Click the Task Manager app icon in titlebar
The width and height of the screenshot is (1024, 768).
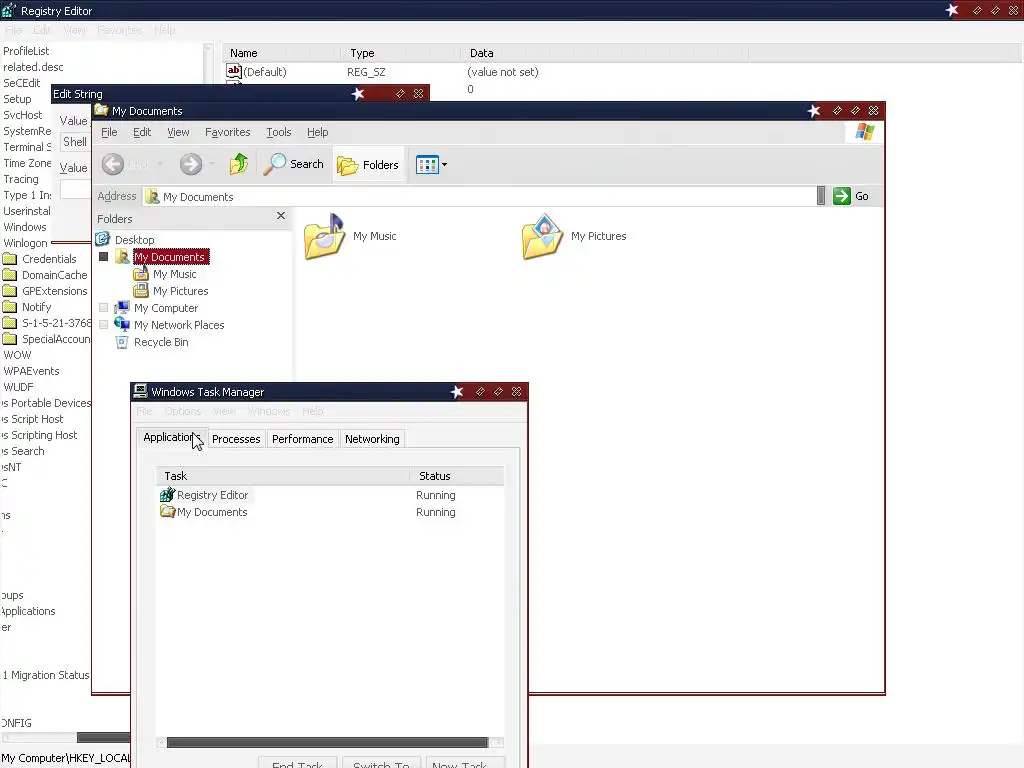(x=140, y=391)
